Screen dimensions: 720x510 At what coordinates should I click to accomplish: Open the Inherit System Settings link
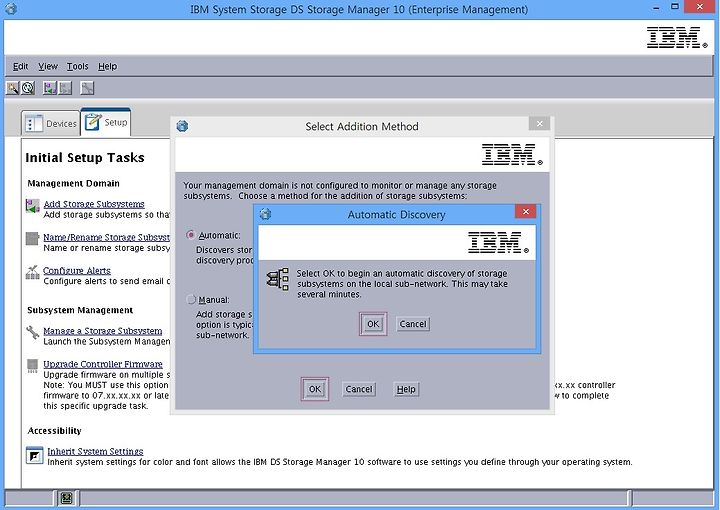coord(95,451)
